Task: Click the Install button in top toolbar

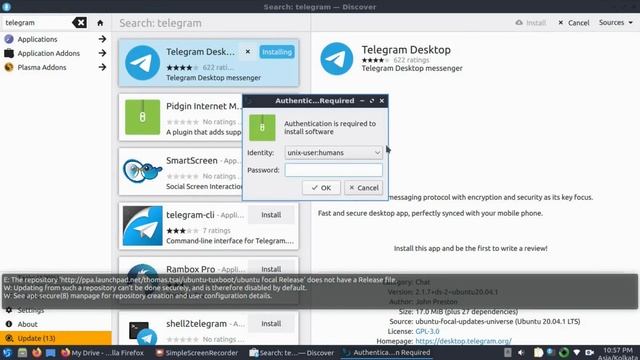Action: [x=531, y=23]
